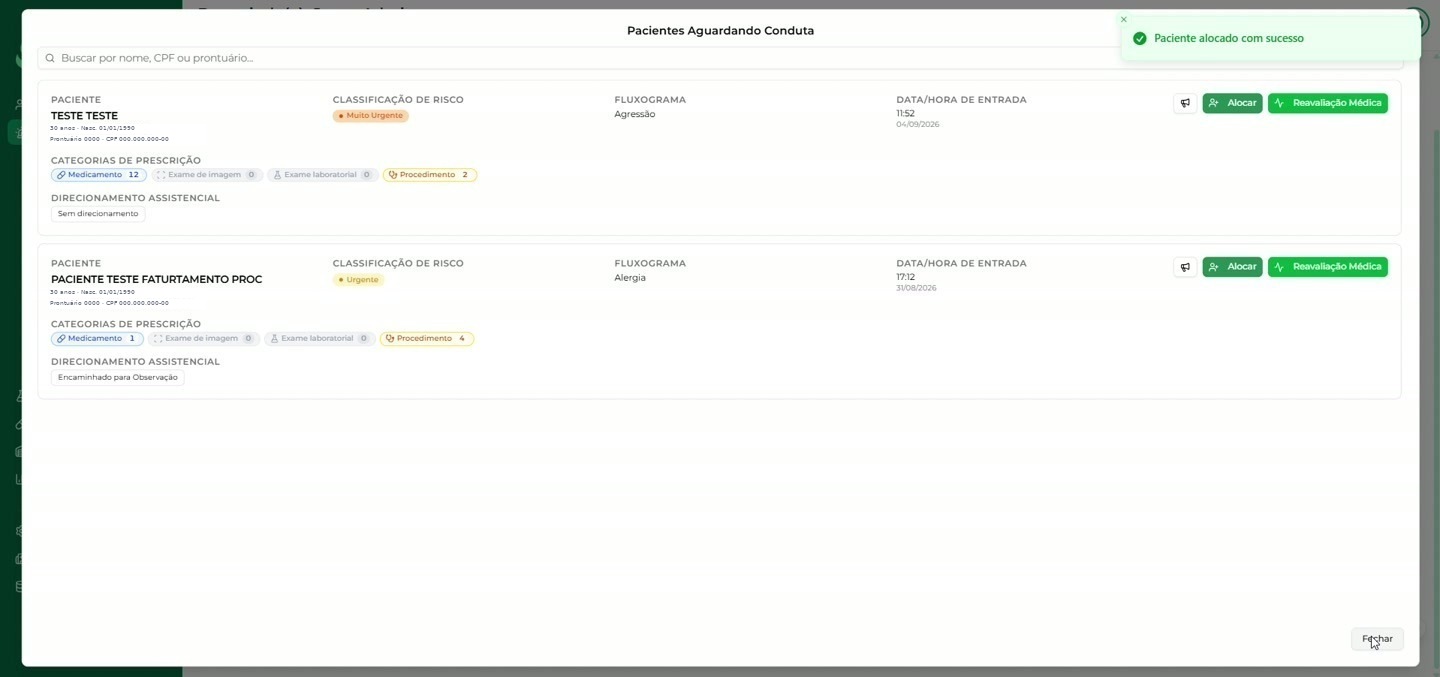The width and height of the screenshot is (1440, 677).
Task: Click the Muito Urgente risk badge
Action: click(x=371, y=116)
